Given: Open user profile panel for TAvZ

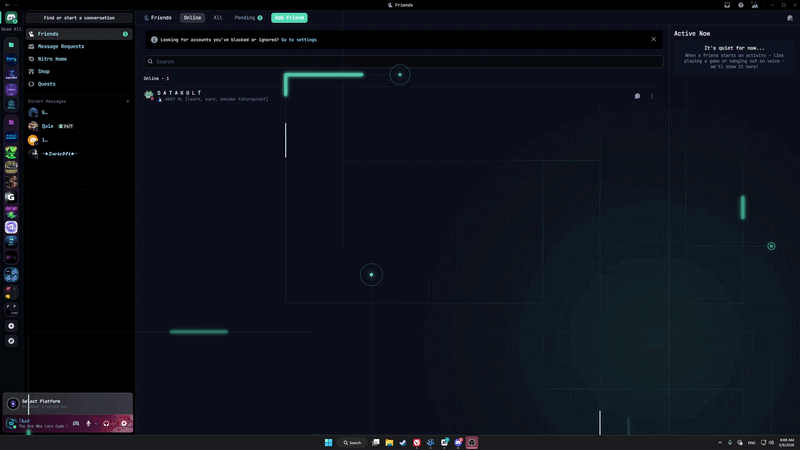Looking at the screenshot, I should click(x=37, y=423).
